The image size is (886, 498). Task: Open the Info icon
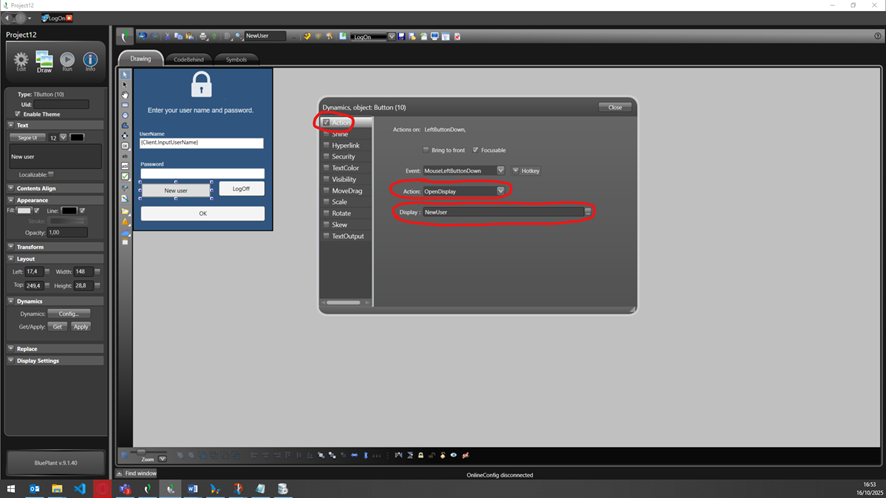[90, 62]
